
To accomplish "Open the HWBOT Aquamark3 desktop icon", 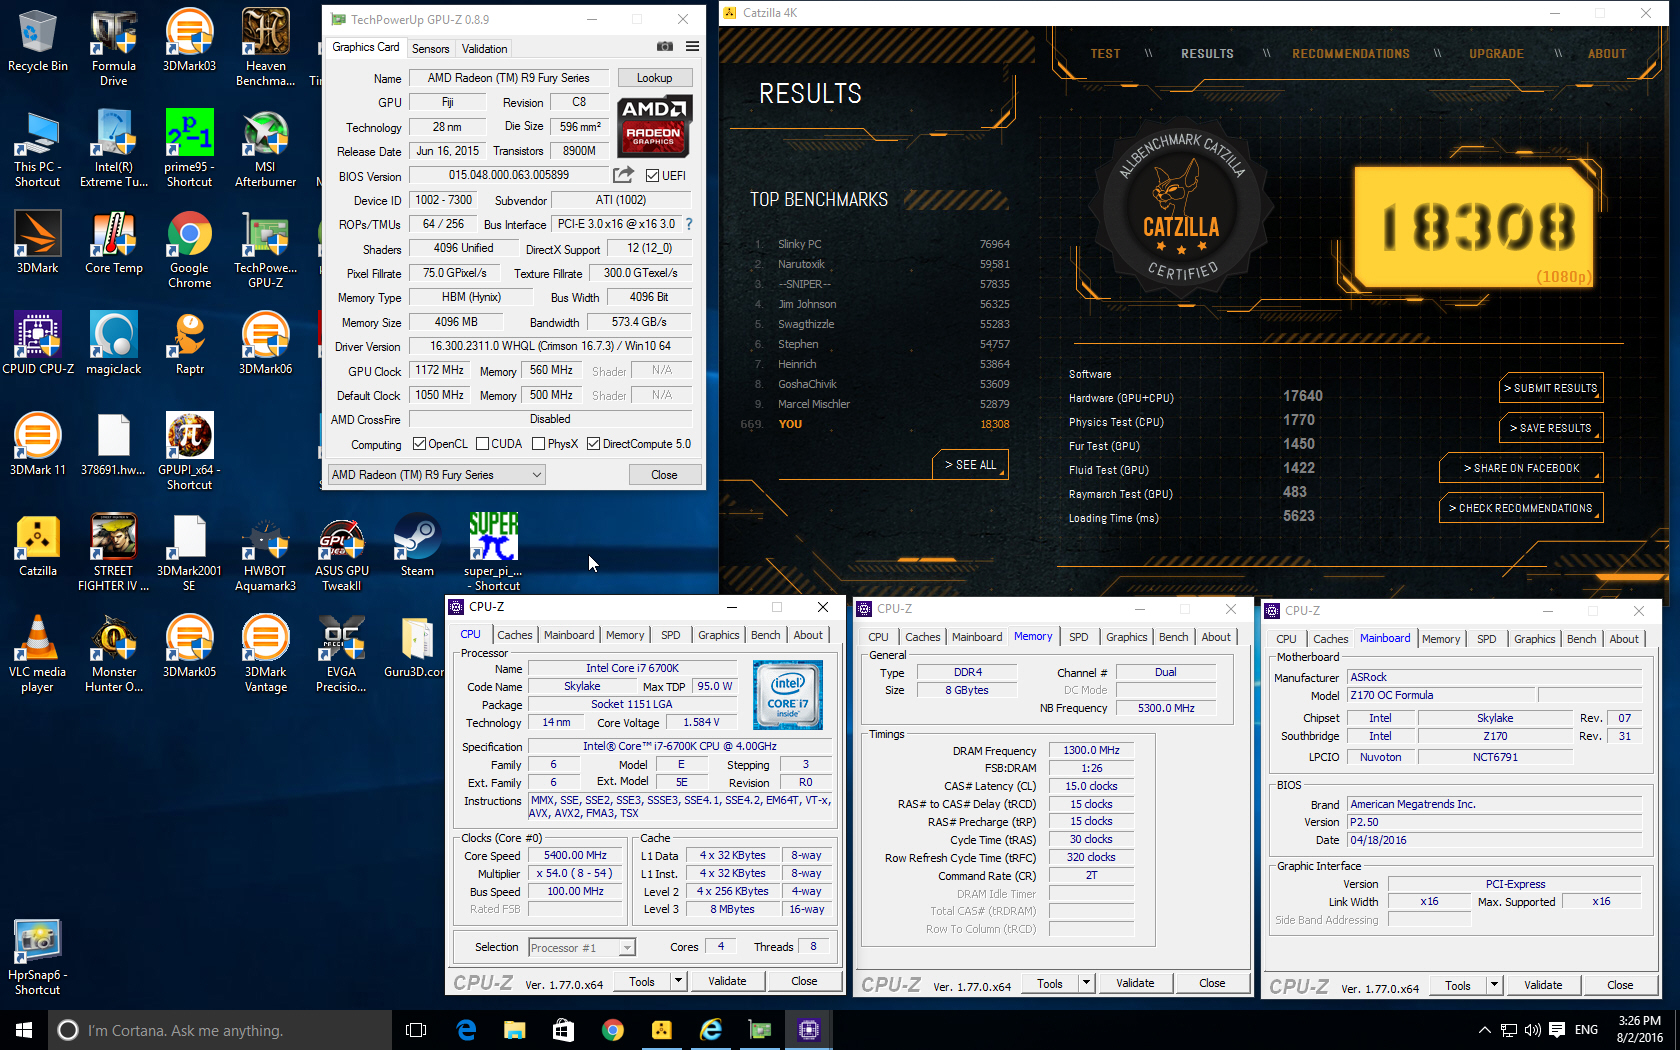I will [x=266, y=553].
